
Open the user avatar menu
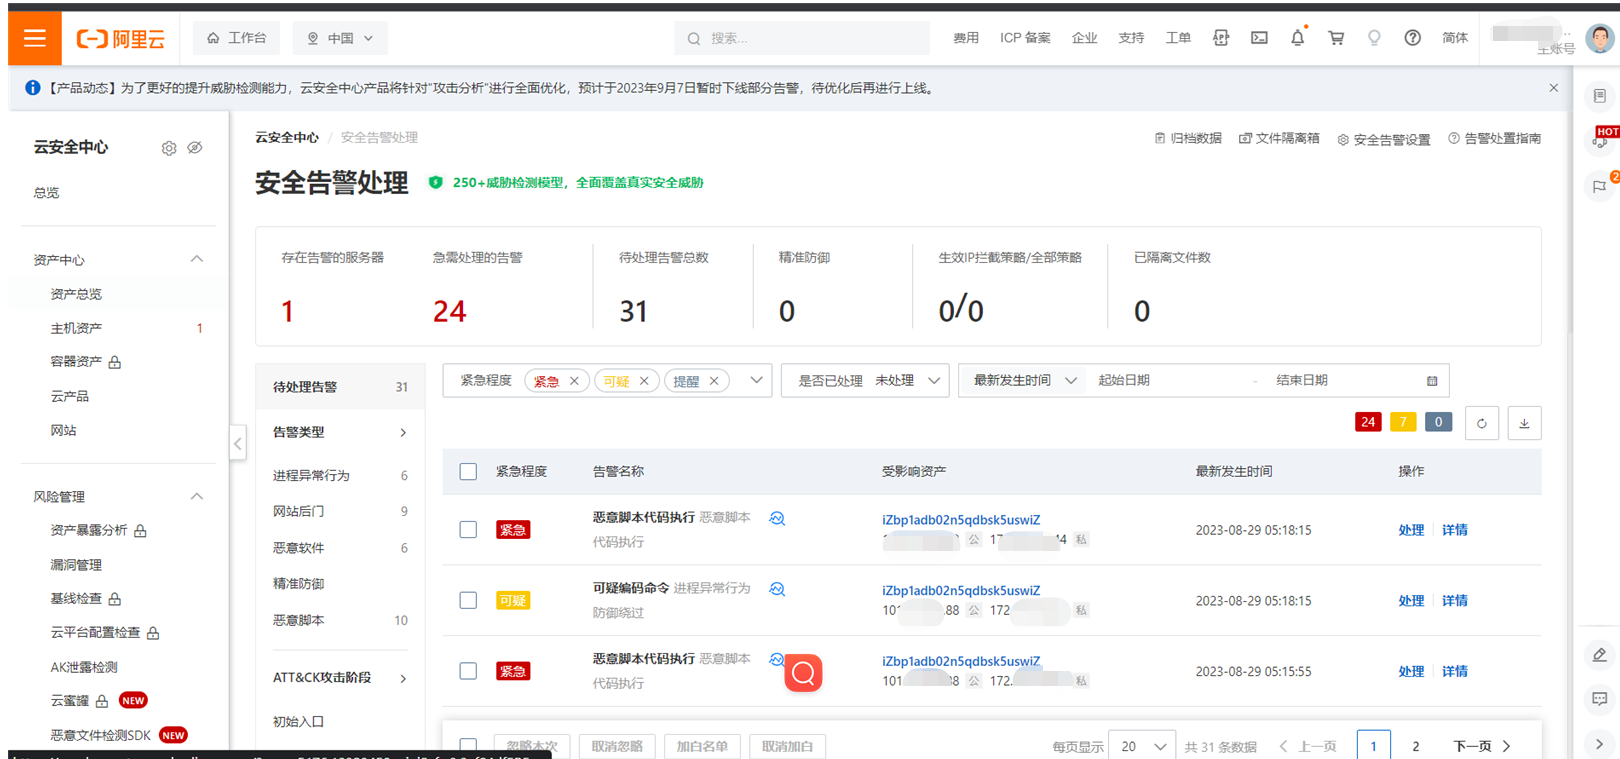(x=1600, y=38)
